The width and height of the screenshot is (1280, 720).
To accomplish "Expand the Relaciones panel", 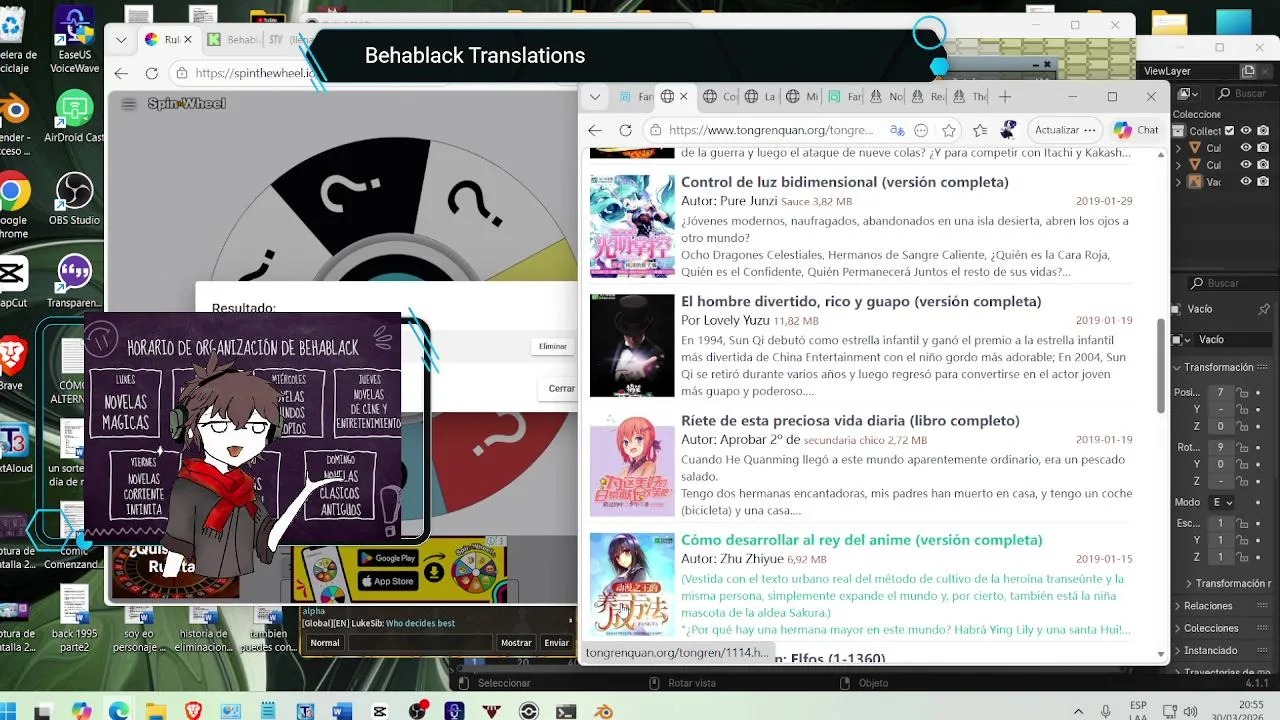I will [1178, 606].
